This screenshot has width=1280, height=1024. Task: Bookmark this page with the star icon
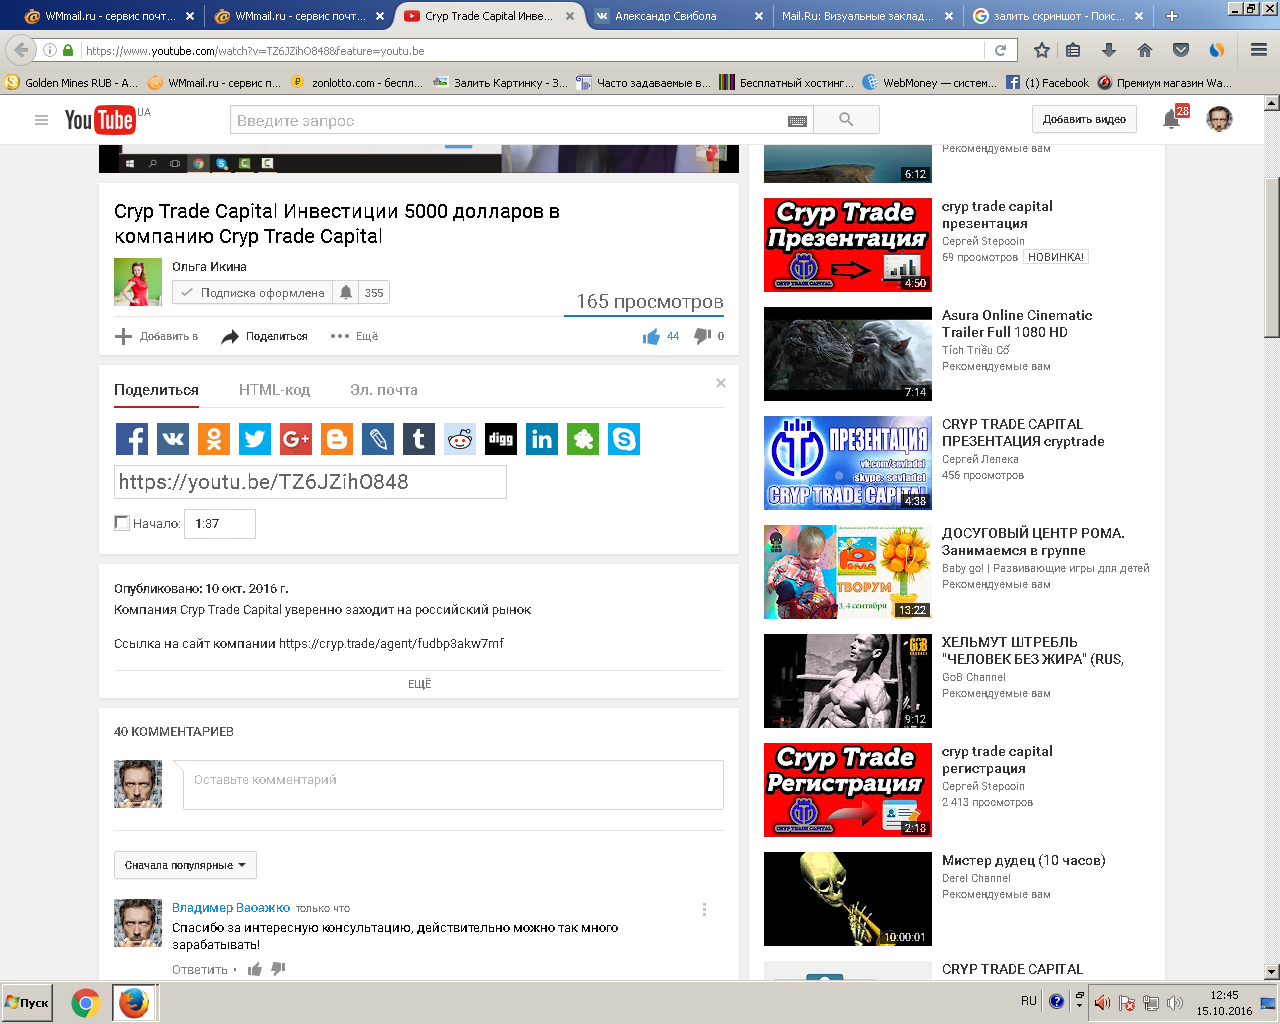pos(1041,50)
